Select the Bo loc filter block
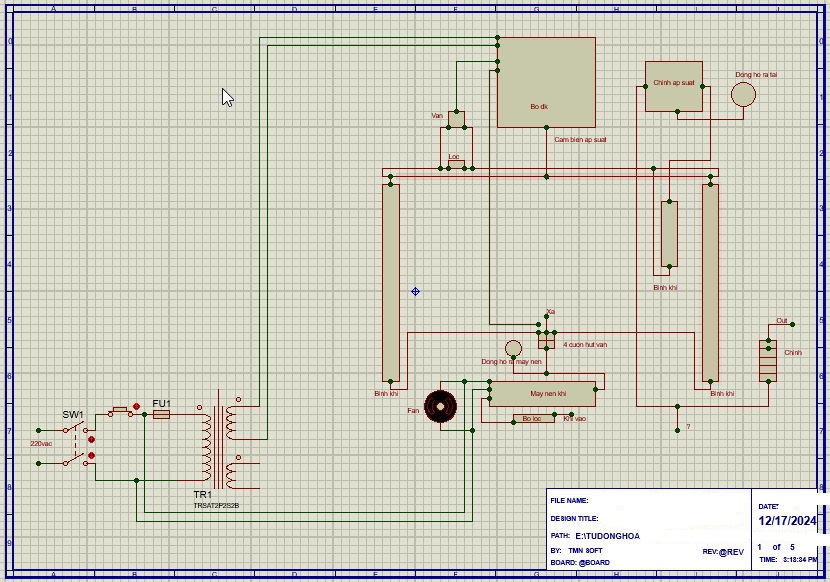The height and width of the screenshot is (582, 830). click(x=534, y=418)
